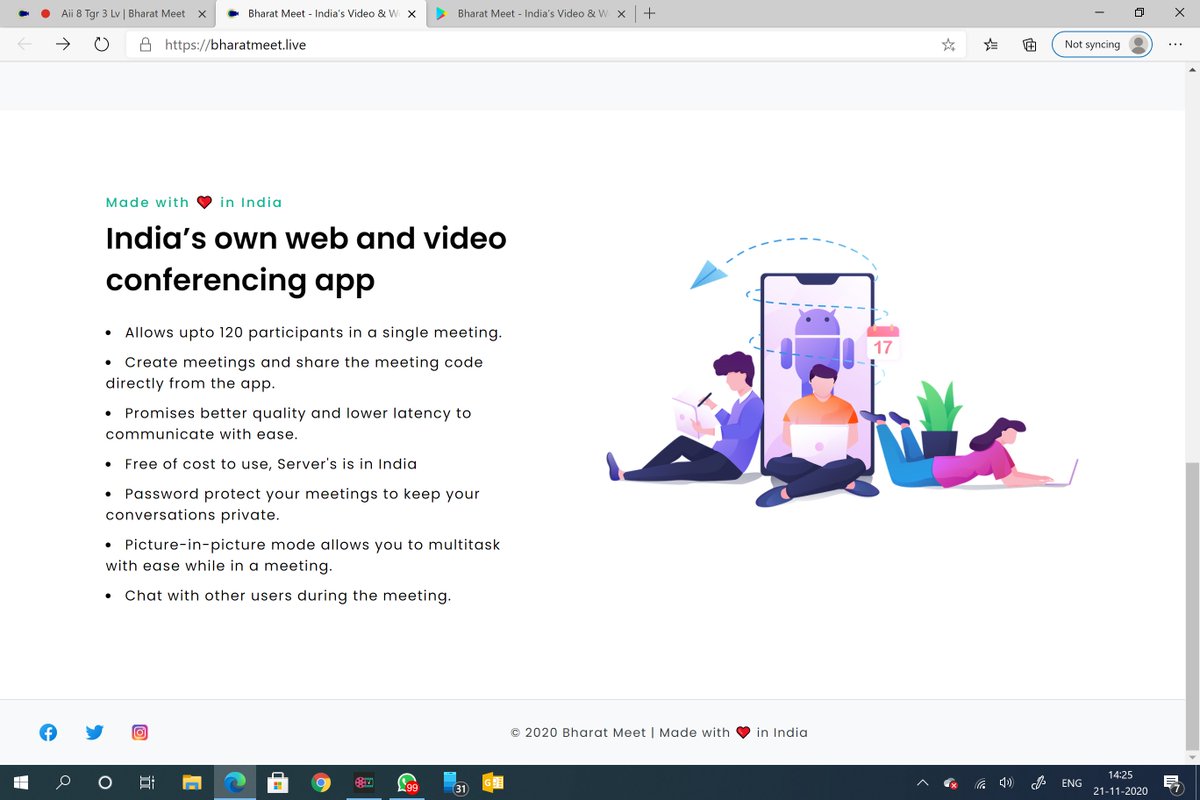Screen dimensions: 1200x800
Task: Open Task View on the taskbar
Action: pyautogui.click(x=146, y=783)
